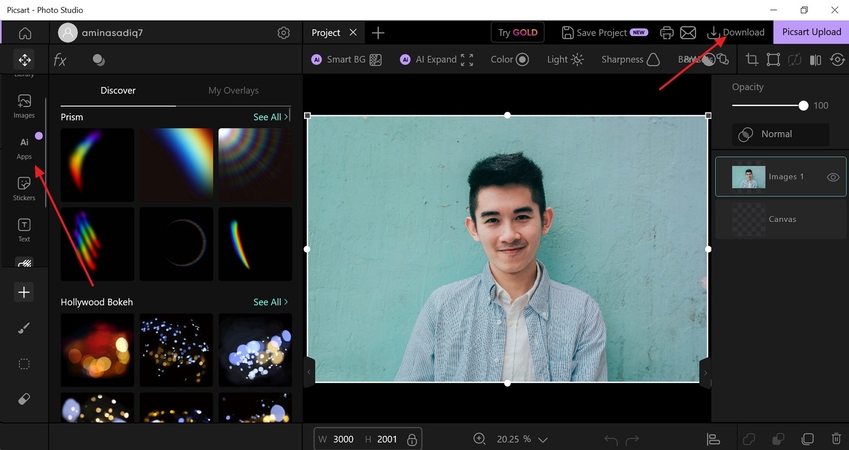
Task: Select the Project tab
Action: pos(325,32)
